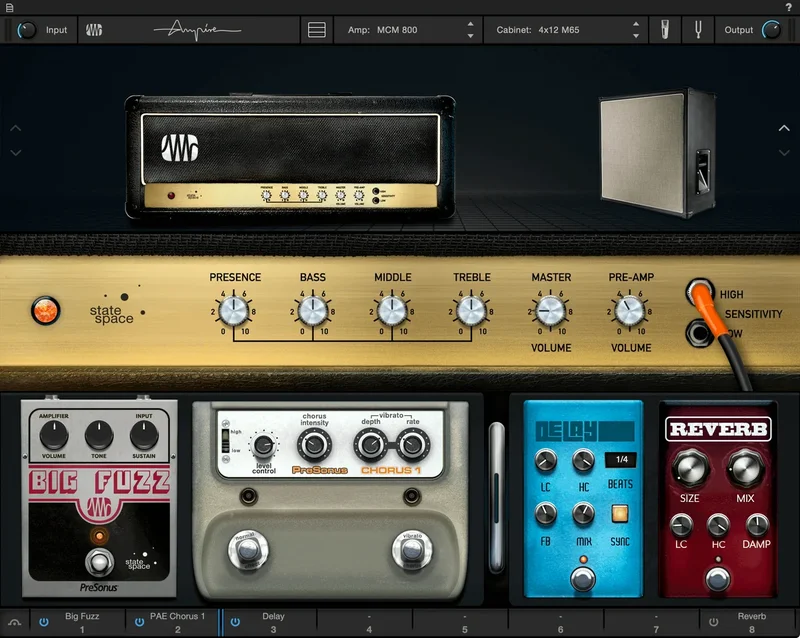The width and height of the screenshot is (800, 638).
Task: Click the pedalboard splitter handle
Action: [496, 497]
